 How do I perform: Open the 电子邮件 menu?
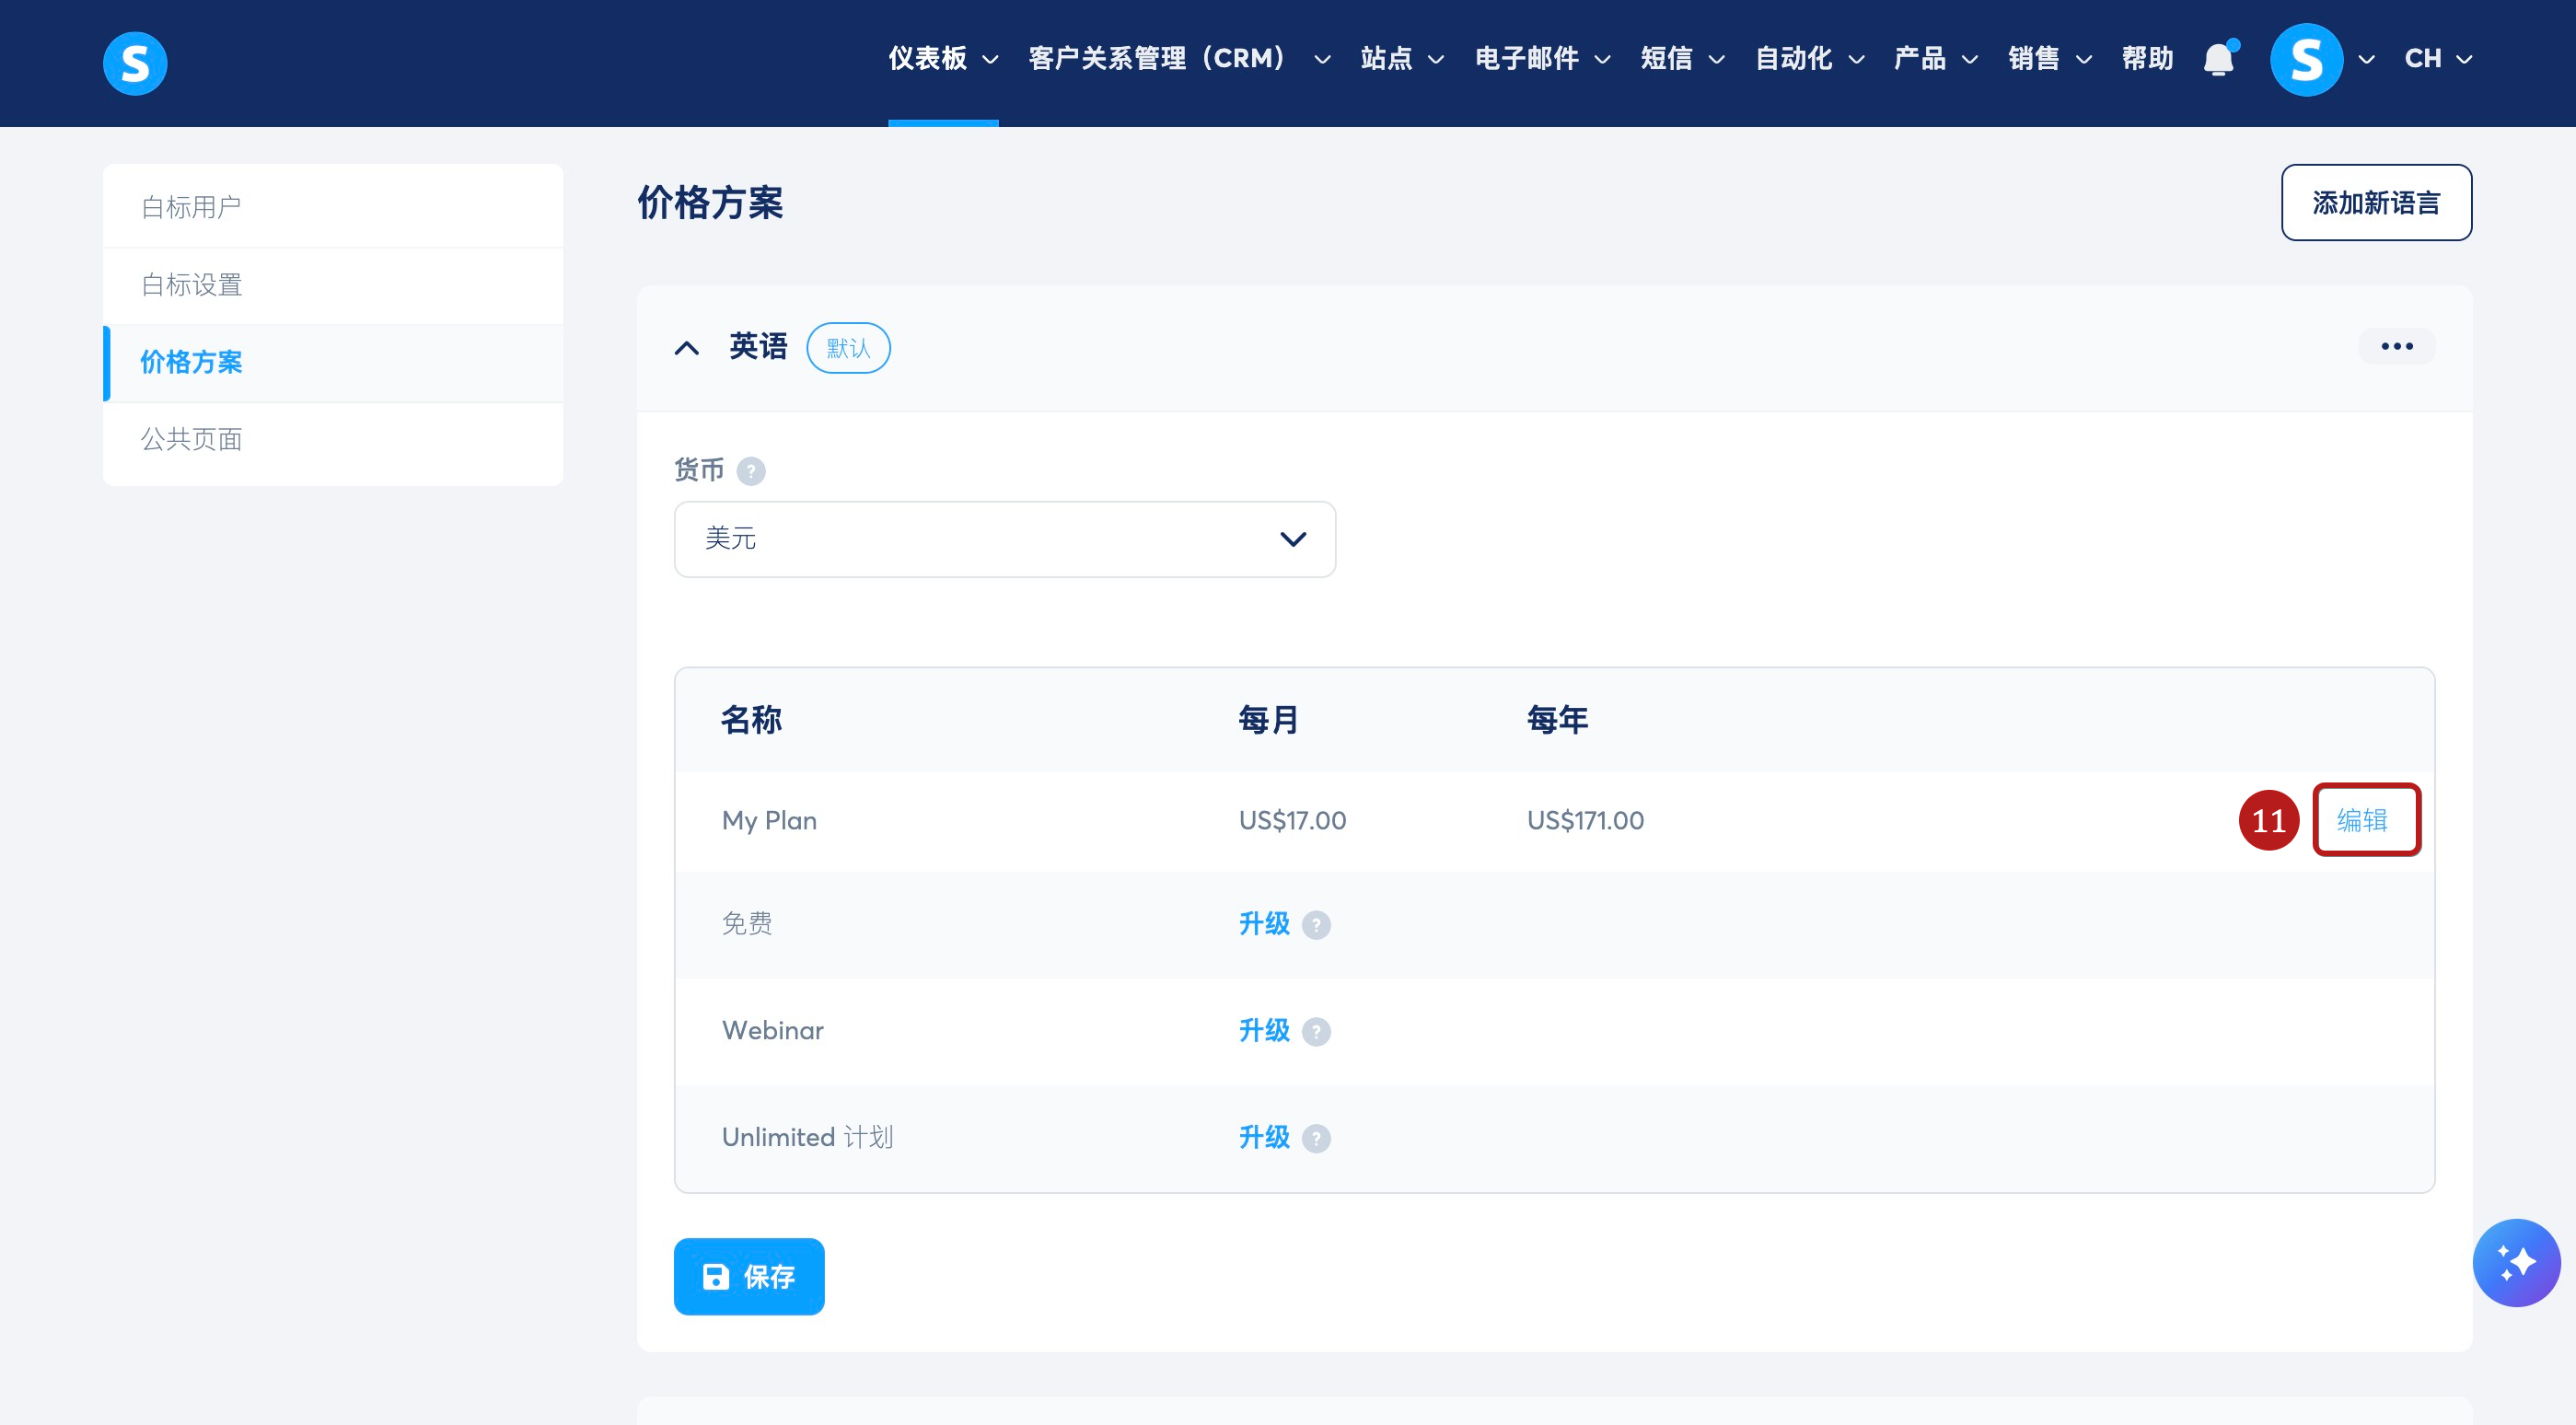click(1541, 59)
